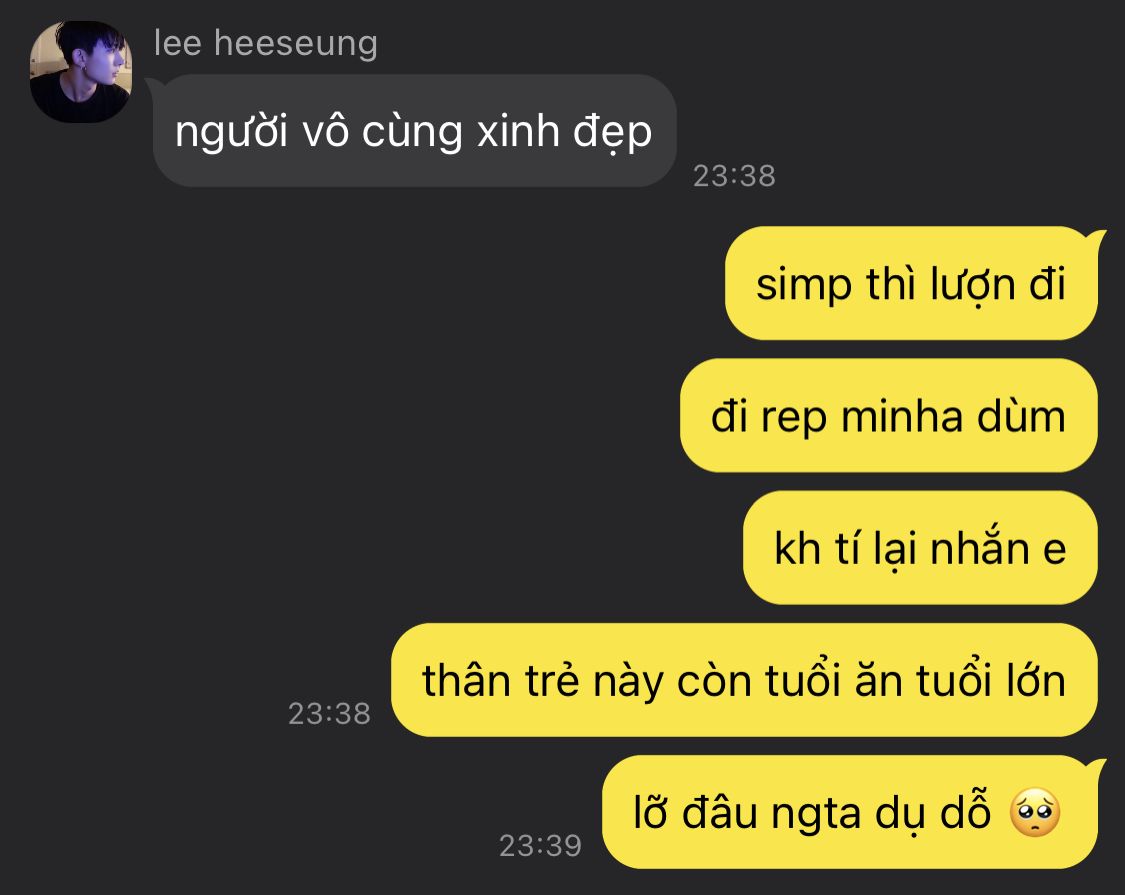Click the word 'tuổi' before 'ăn' in the long bubble

tap(802, 679)
